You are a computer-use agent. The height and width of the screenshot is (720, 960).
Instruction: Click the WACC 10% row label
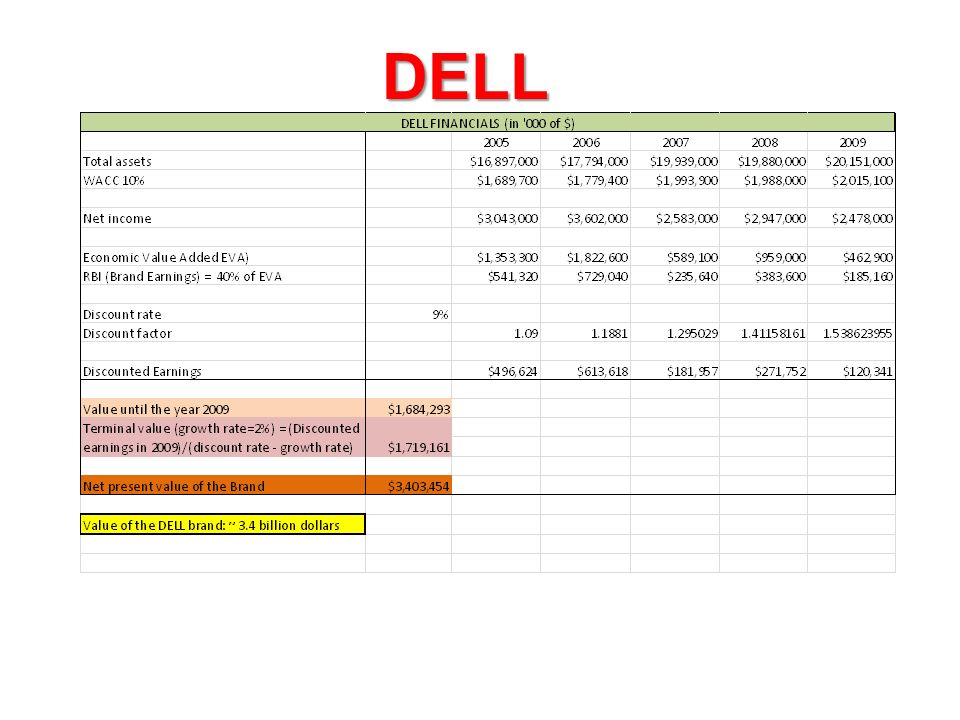[114, 181]
